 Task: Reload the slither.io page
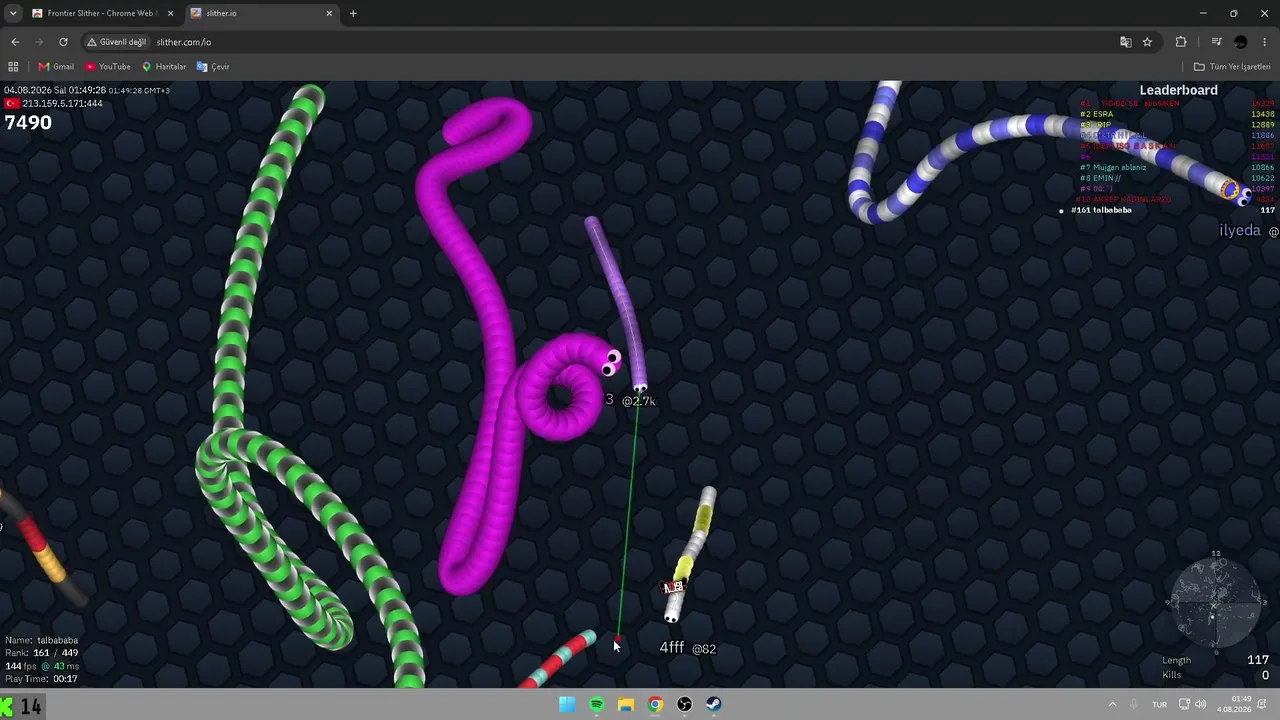[63, 42]
